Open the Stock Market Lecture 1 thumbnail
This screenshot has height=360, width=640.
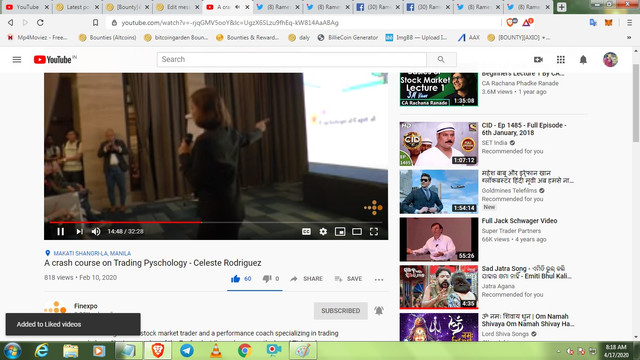point(439,89)
